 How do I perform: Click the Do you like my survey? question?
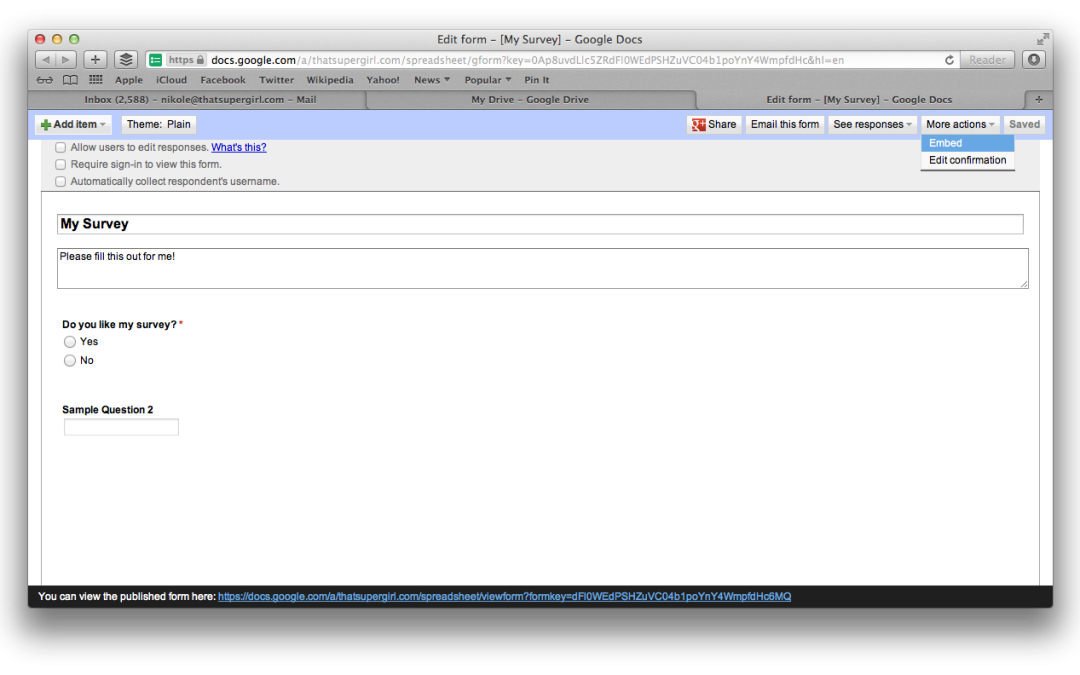coord(120,324)
